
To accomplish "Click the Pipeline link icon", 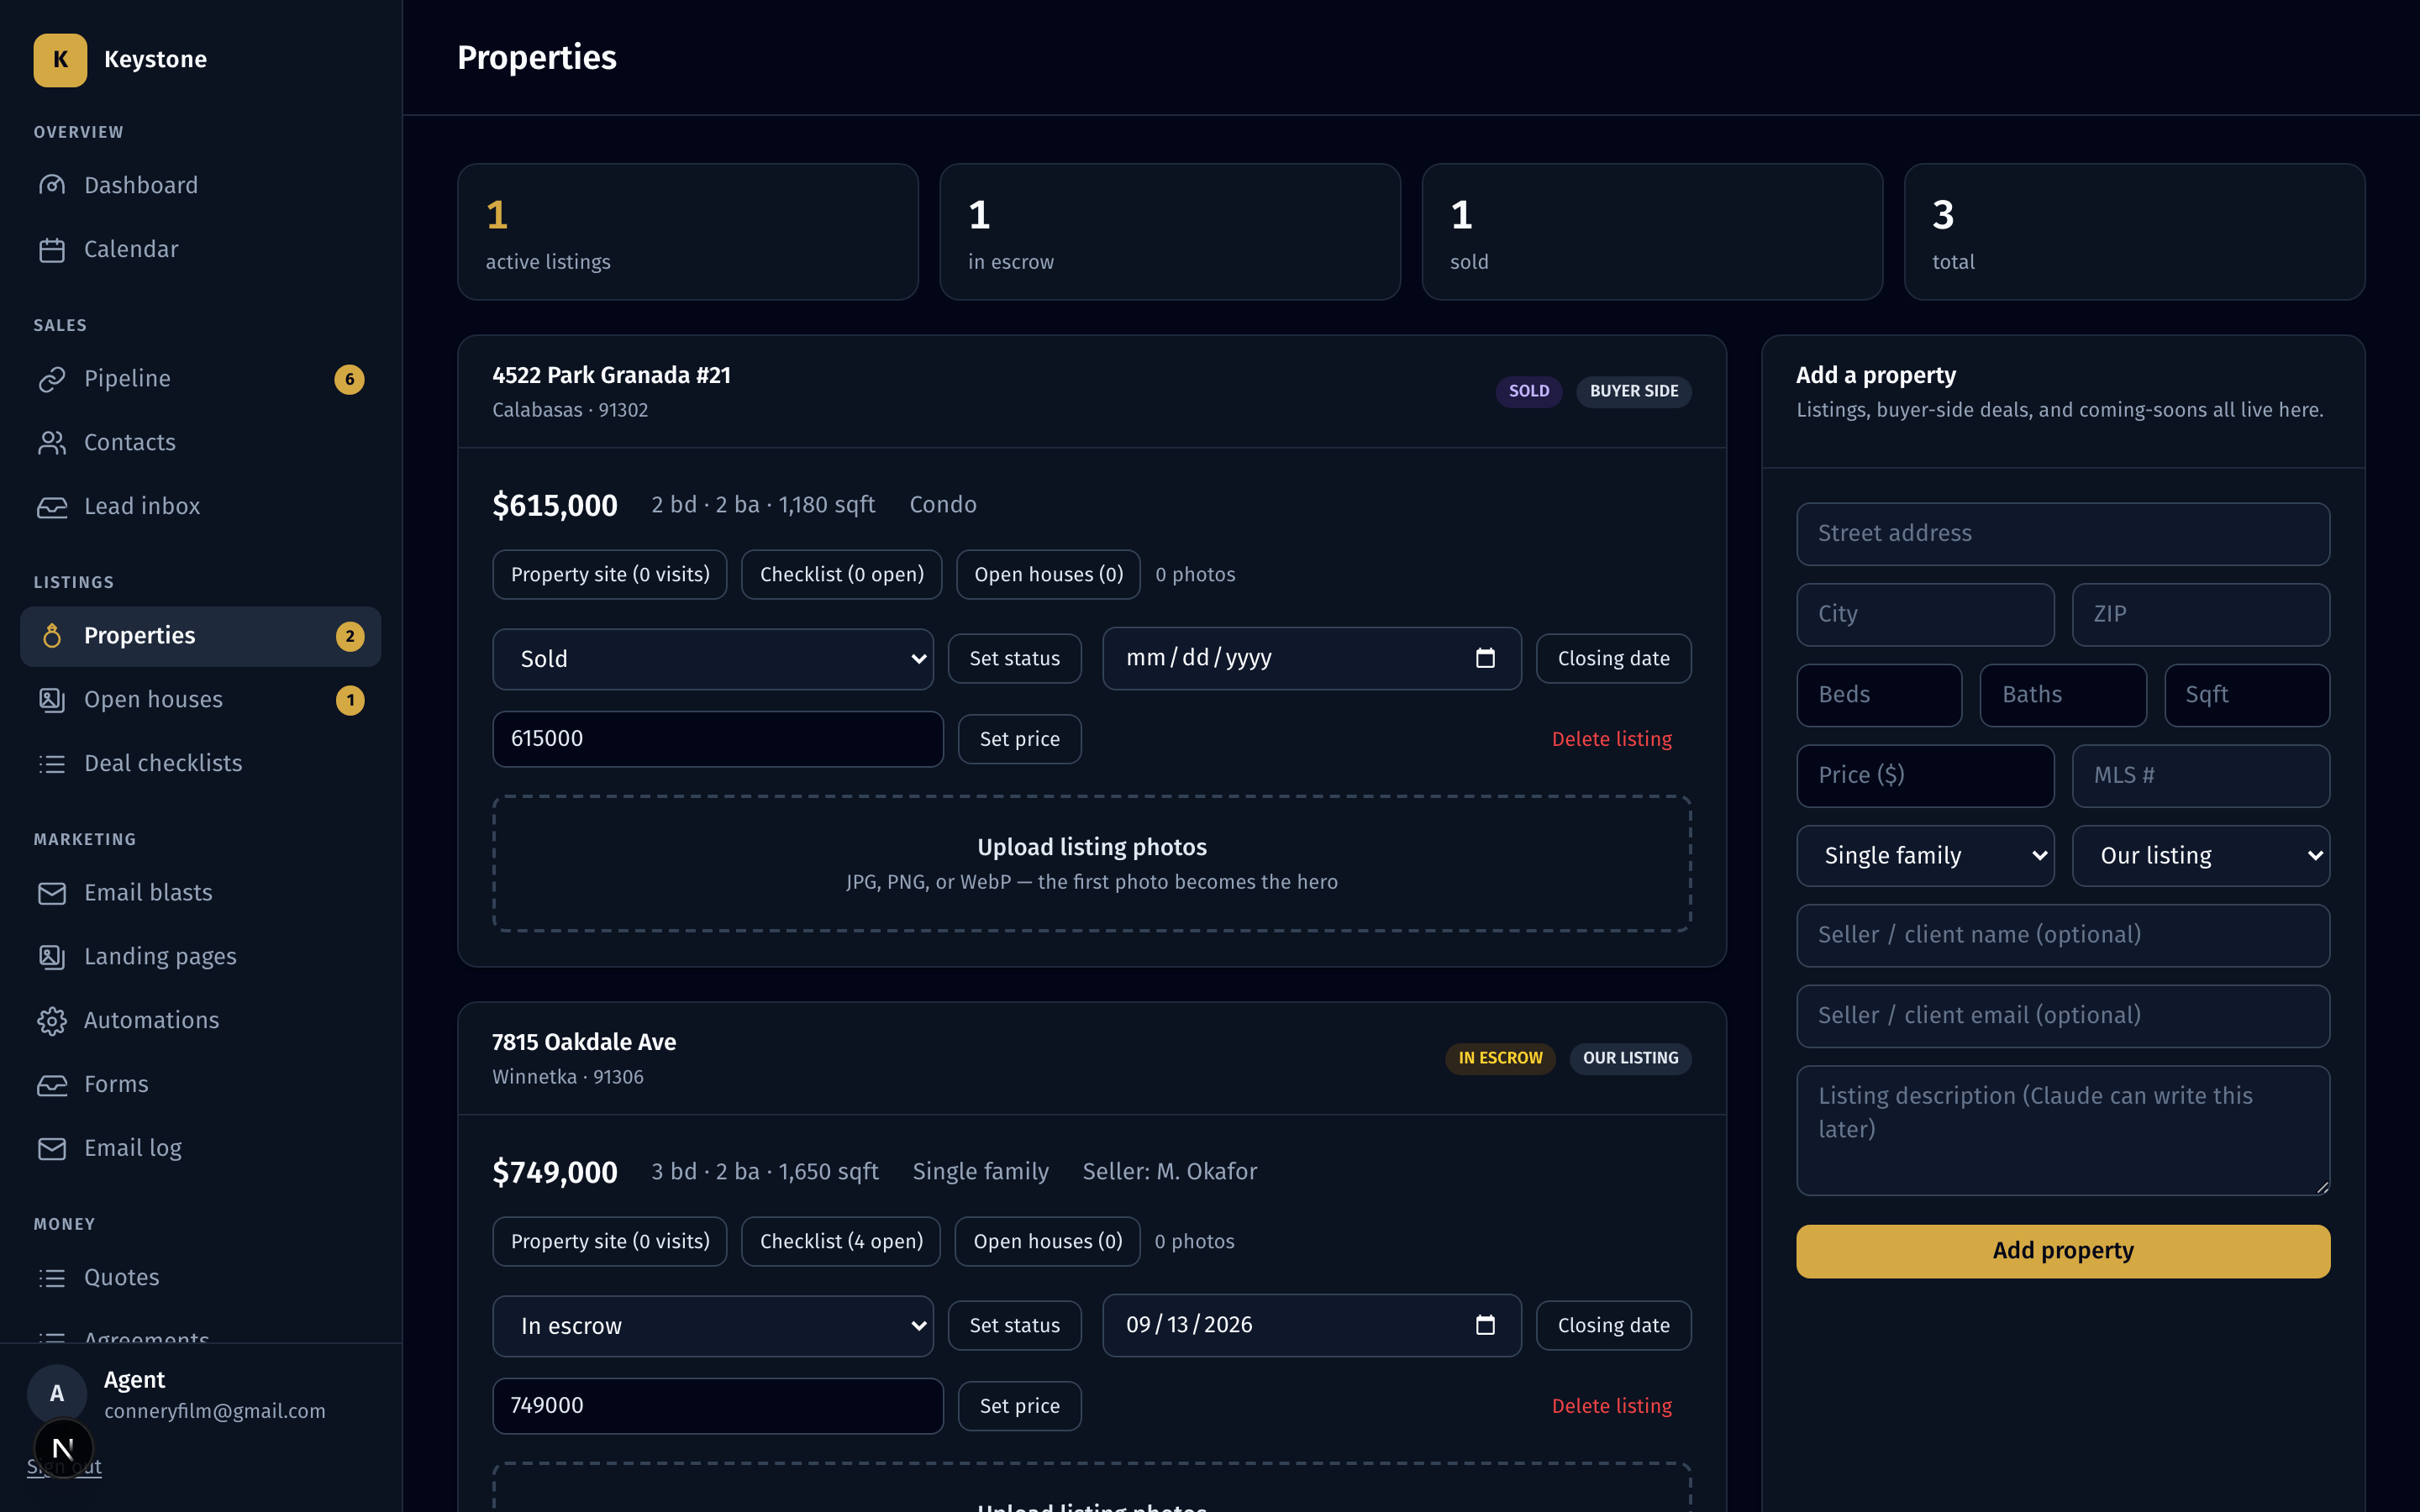I will 52,379.
